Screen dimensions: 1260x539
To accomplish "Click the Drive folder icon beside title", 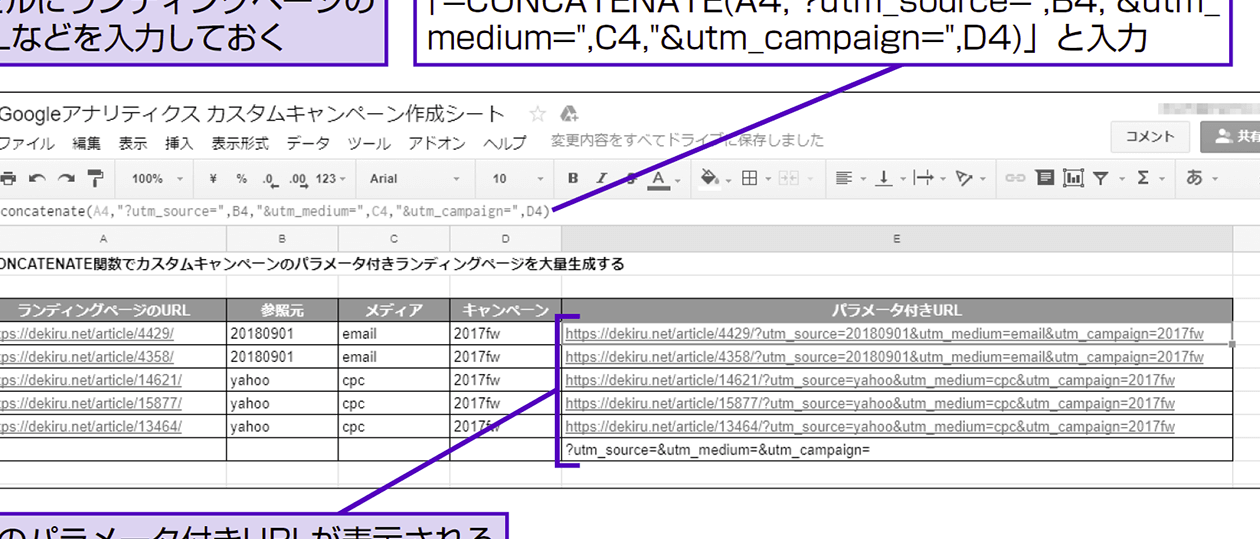I will click(569, 113).
